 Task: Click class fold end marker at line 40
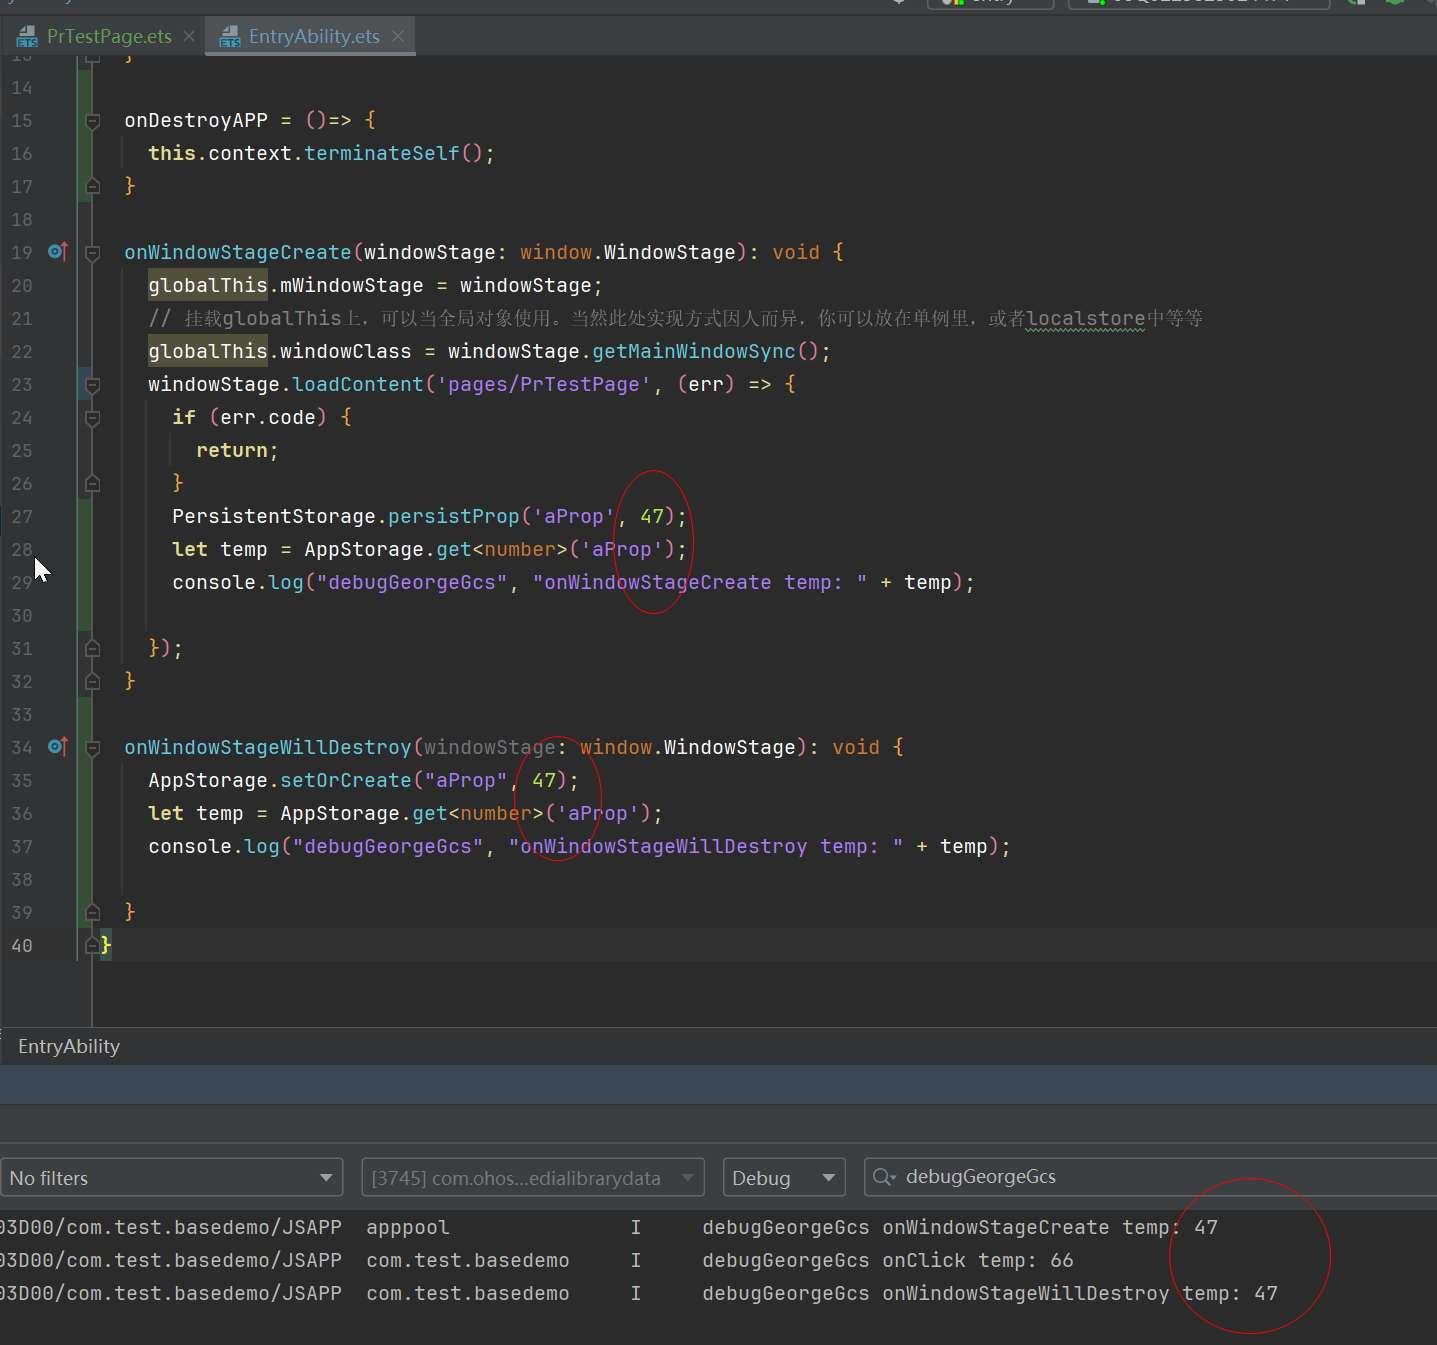[92, 945]
